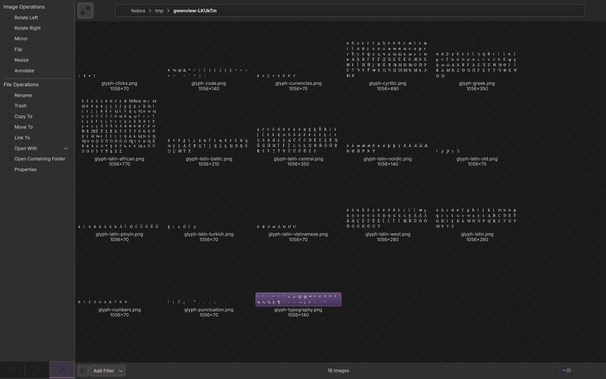Select the glyph-clicks.png thumbnail
Image resolution: width=606 pixels, height=379 pixels.
119,76
